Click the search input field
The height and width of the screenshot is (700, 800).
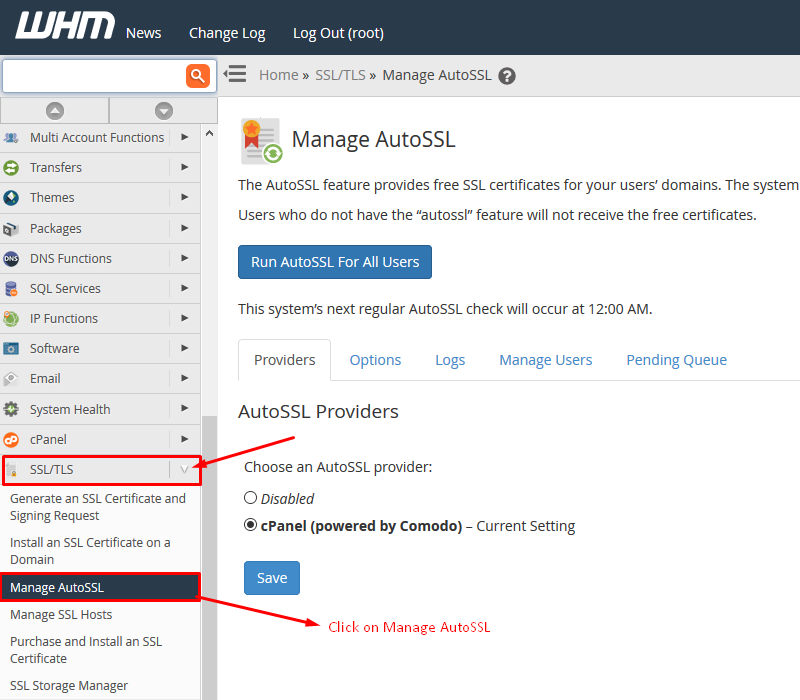click(x=94, y=75)
